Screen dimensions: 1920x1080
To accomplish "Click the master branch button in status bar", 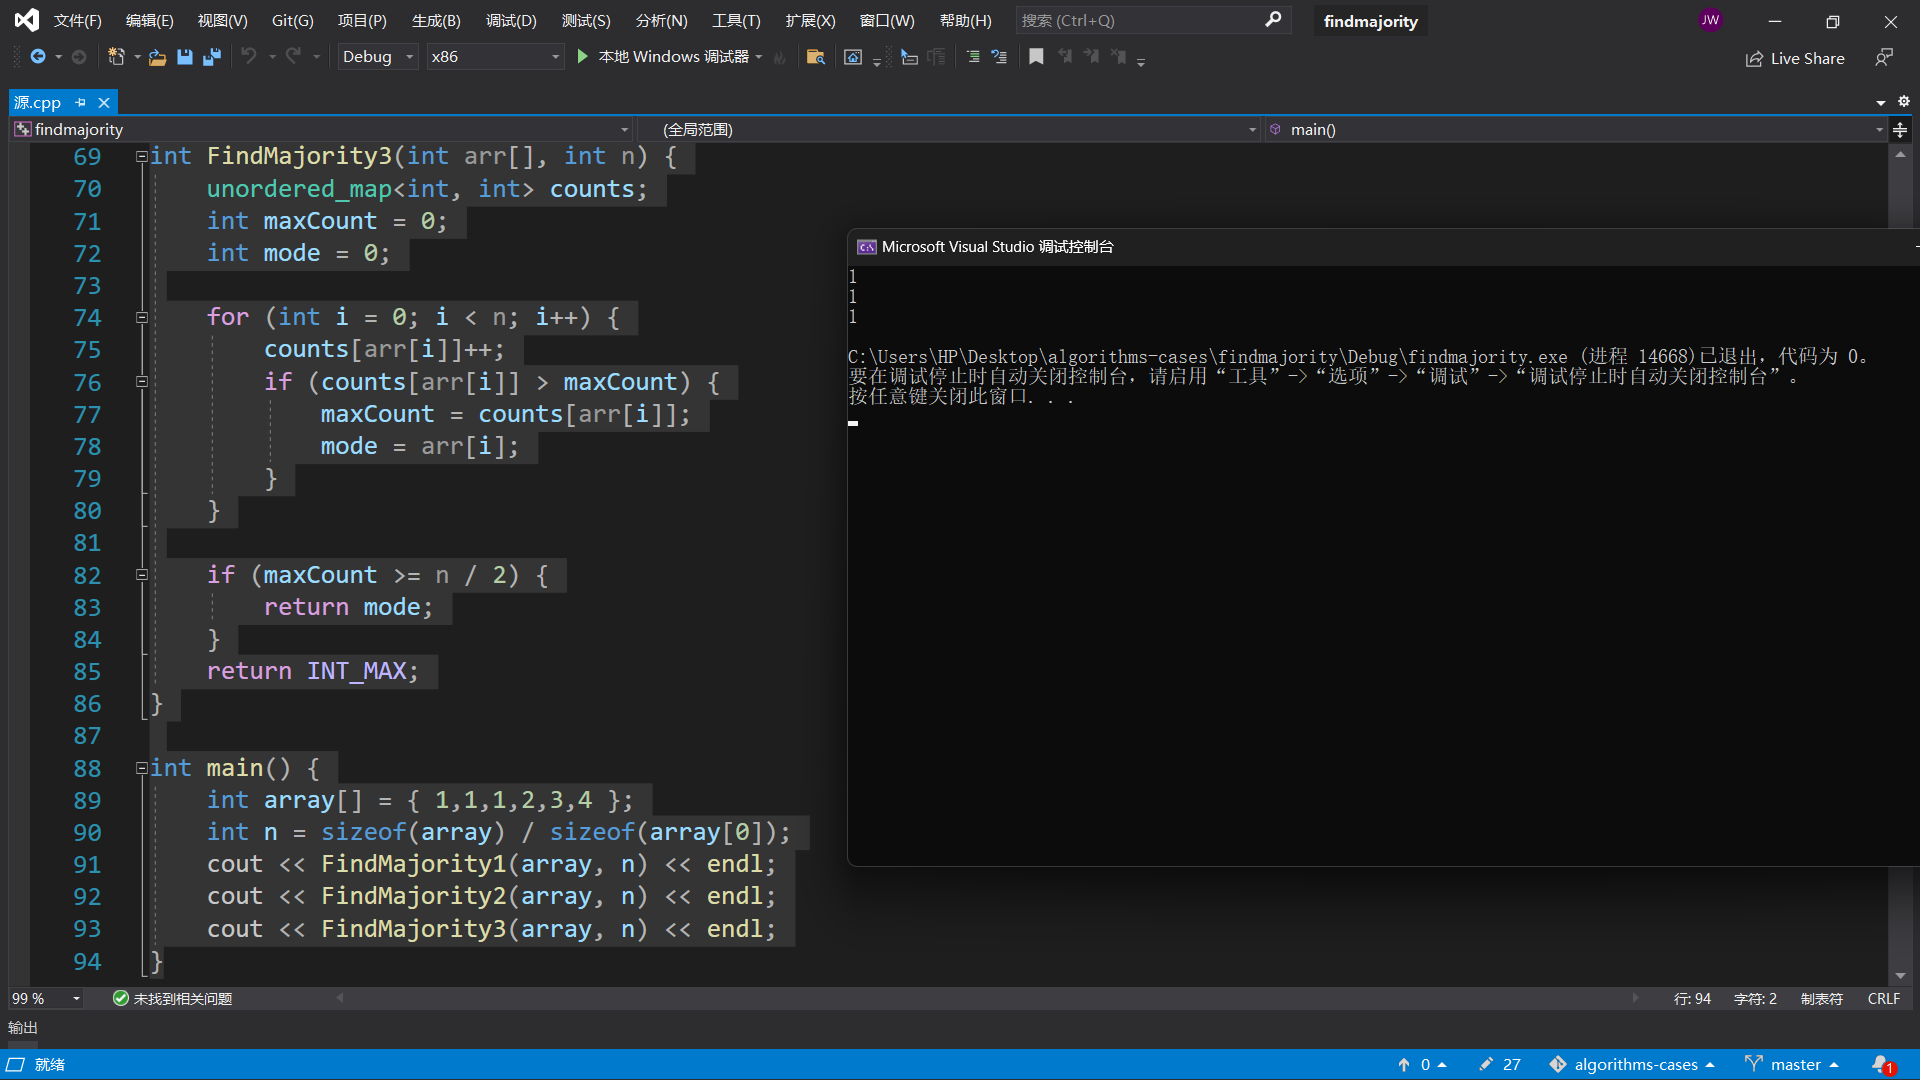I will 1792,1065.
